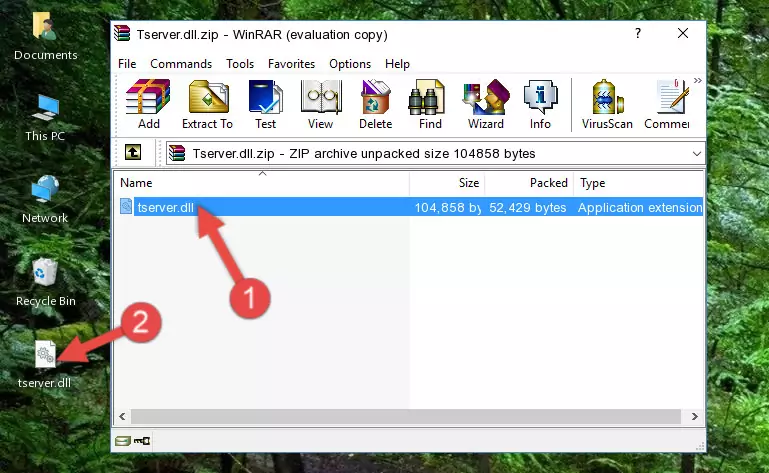Open the address bar dropdown arrow
This screenshot has height=473, width=769.
696,154
